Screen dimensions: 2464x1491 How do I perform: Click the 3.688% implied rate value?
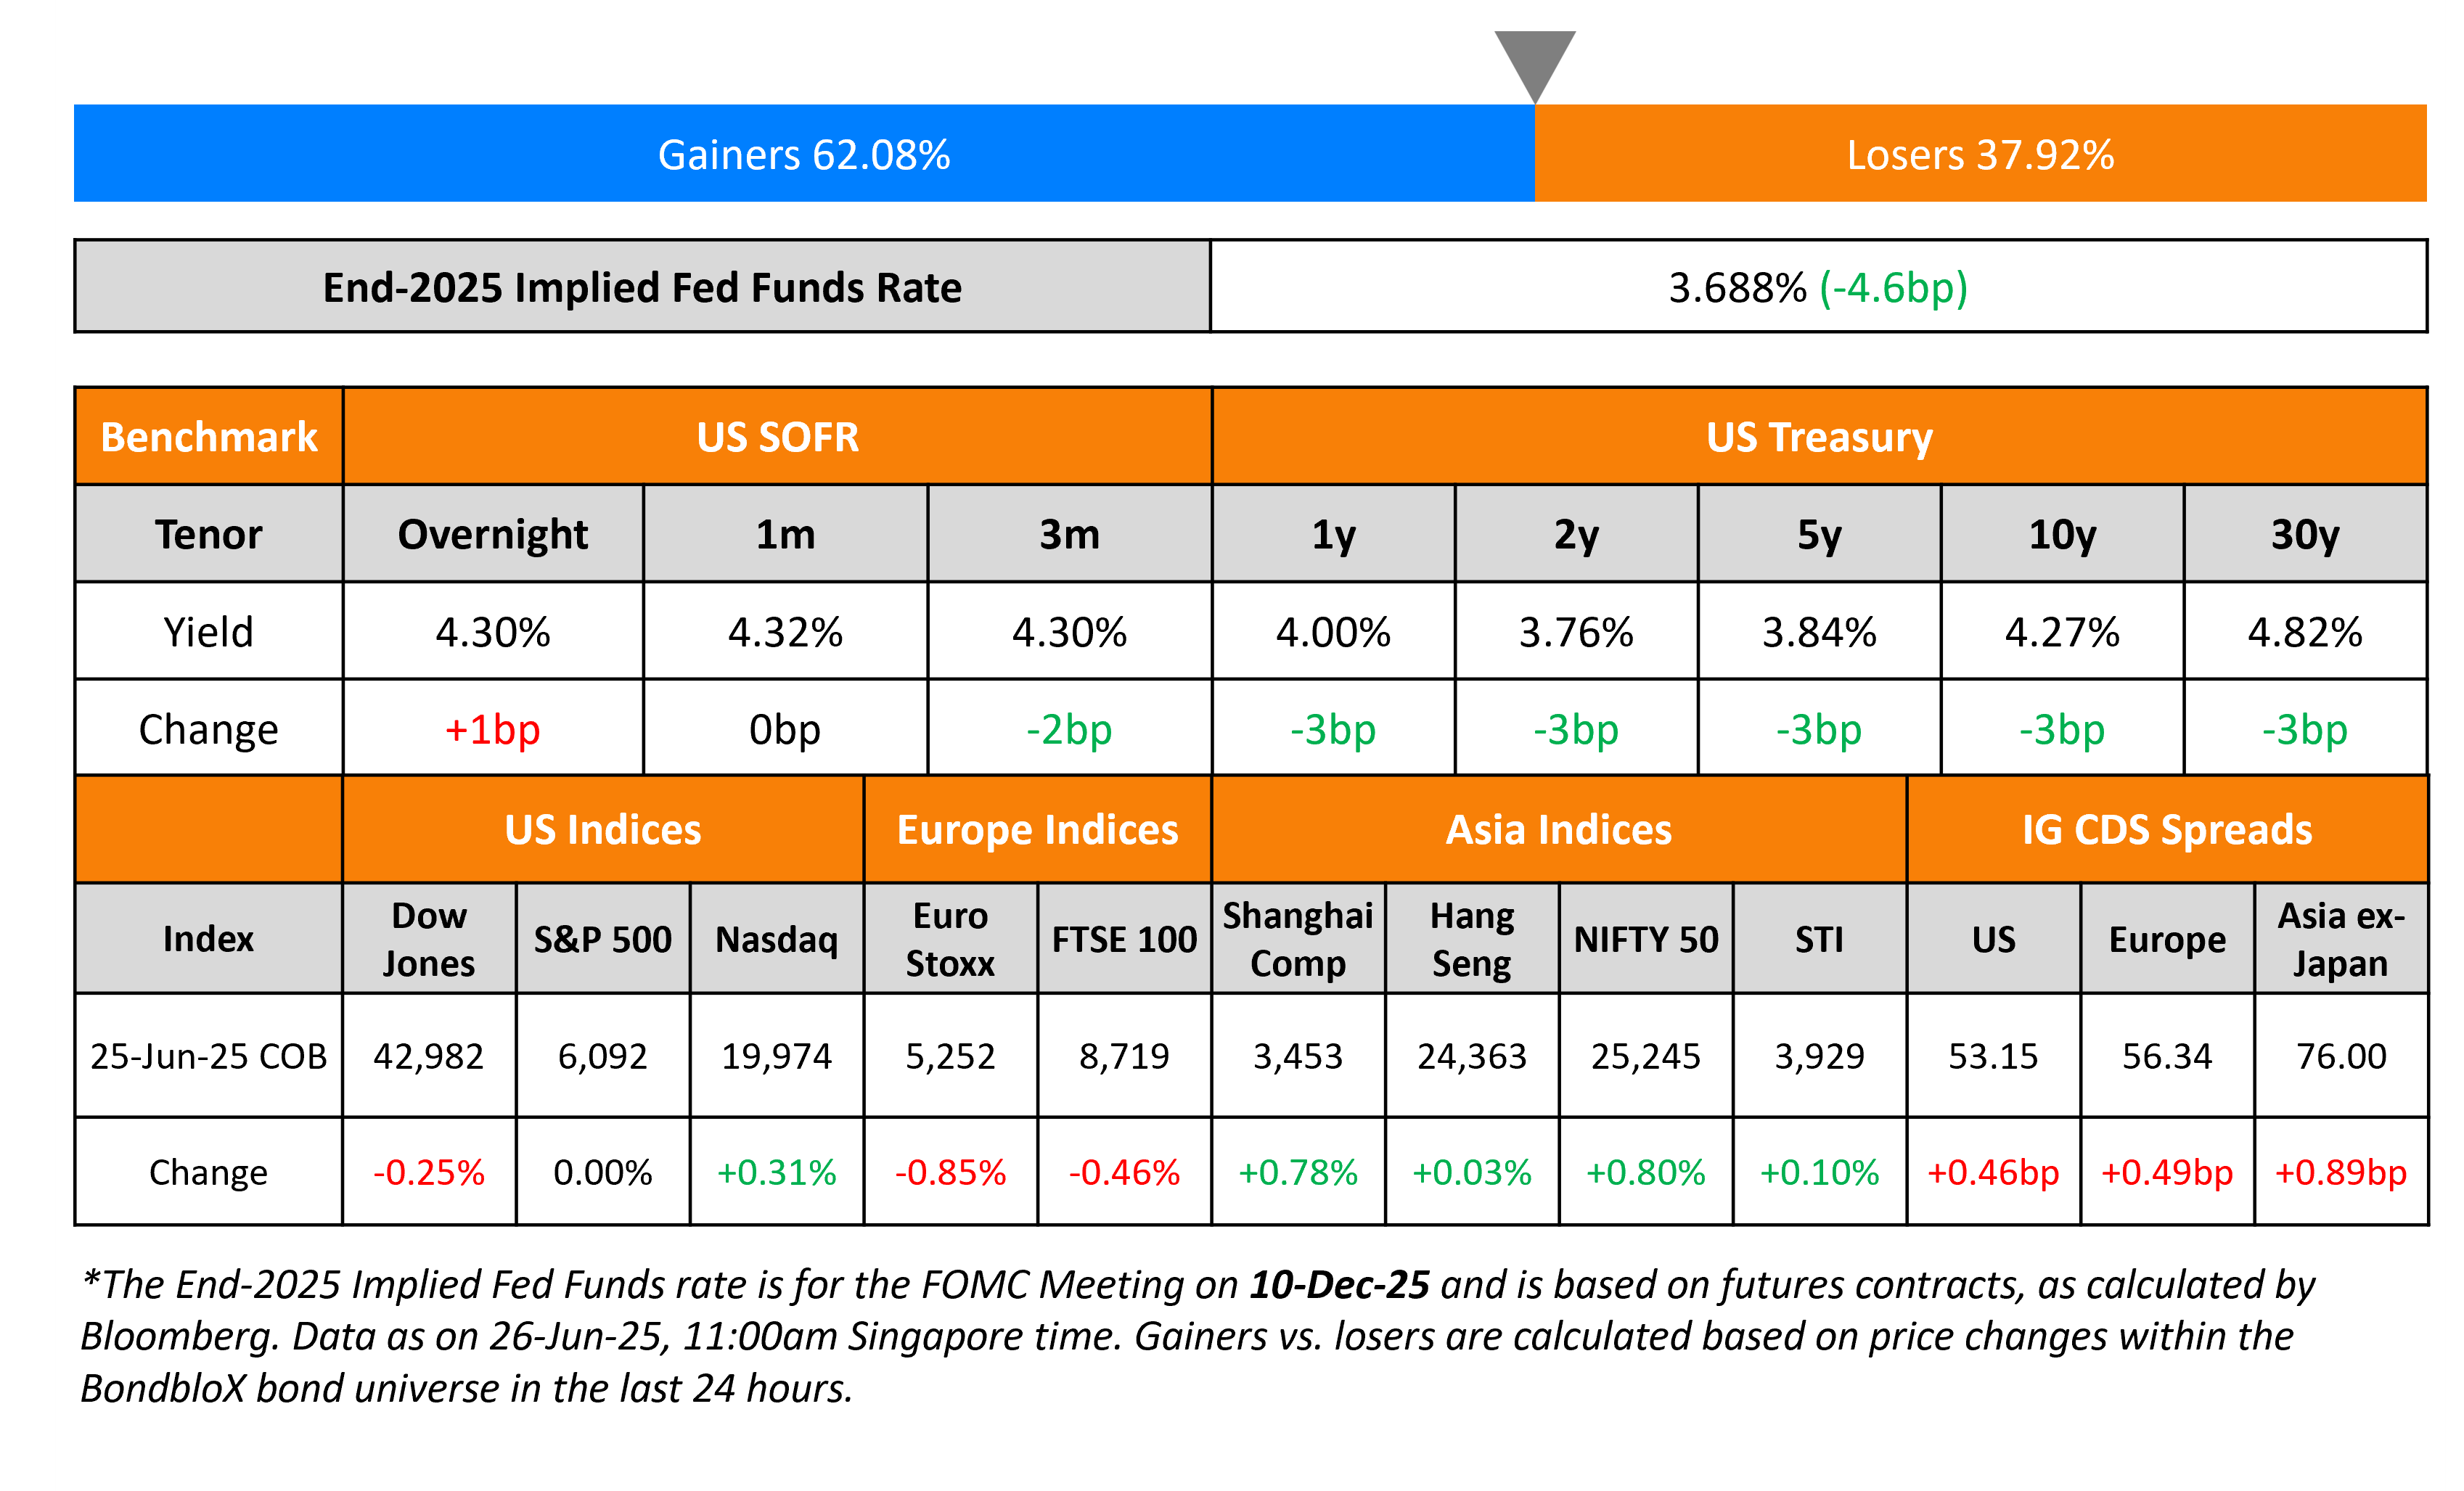click(x=1737, y=287)
